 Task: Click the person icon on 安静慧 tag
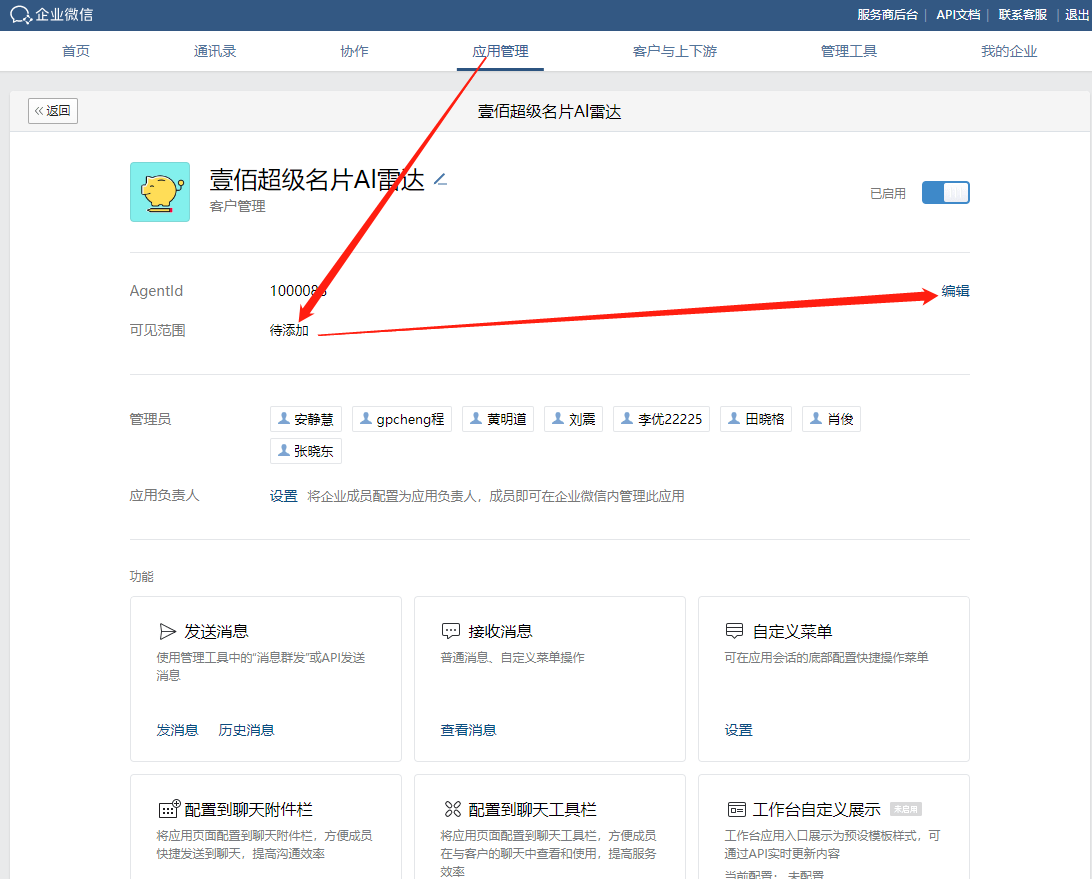[x=283, y=419]
